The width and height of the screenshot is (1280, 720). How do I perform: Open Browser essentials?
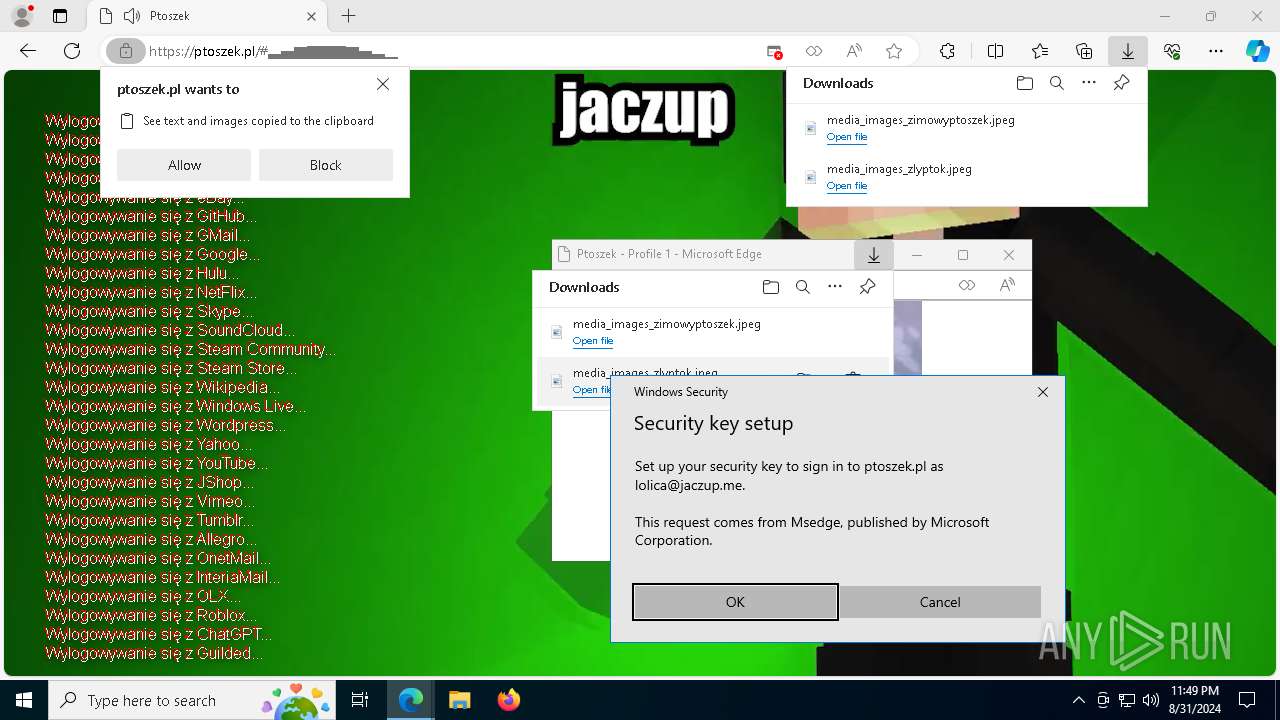coord(1172,51)
